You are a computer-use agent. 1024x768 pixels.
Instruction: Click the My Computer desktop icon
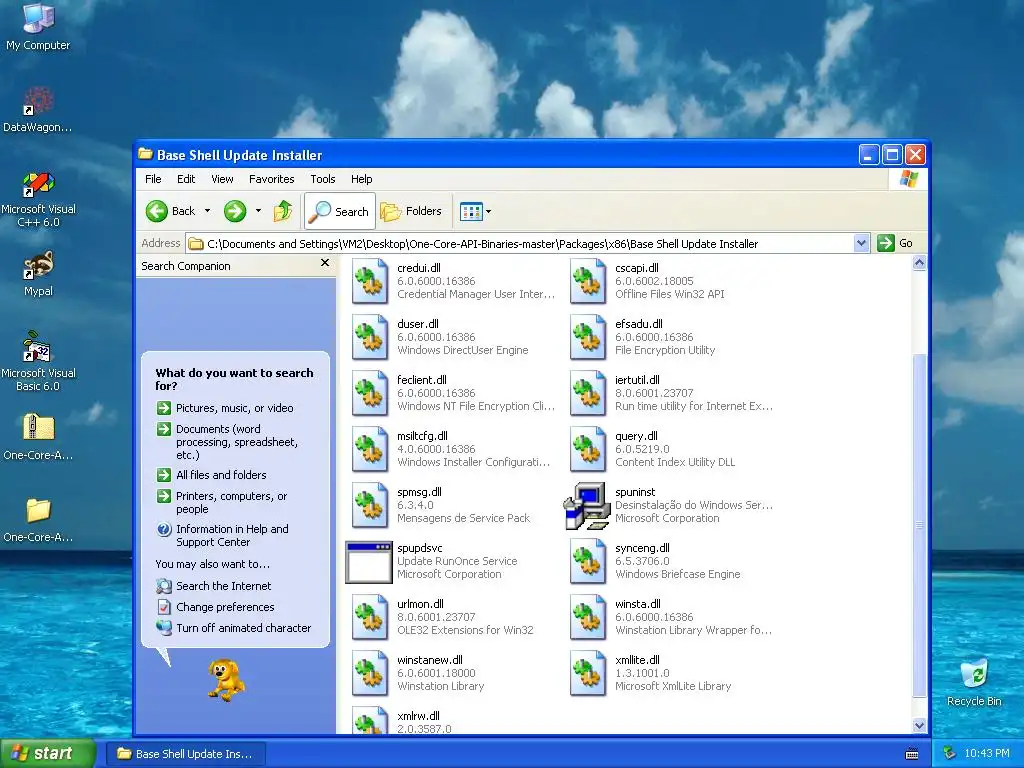click(38, 26)
